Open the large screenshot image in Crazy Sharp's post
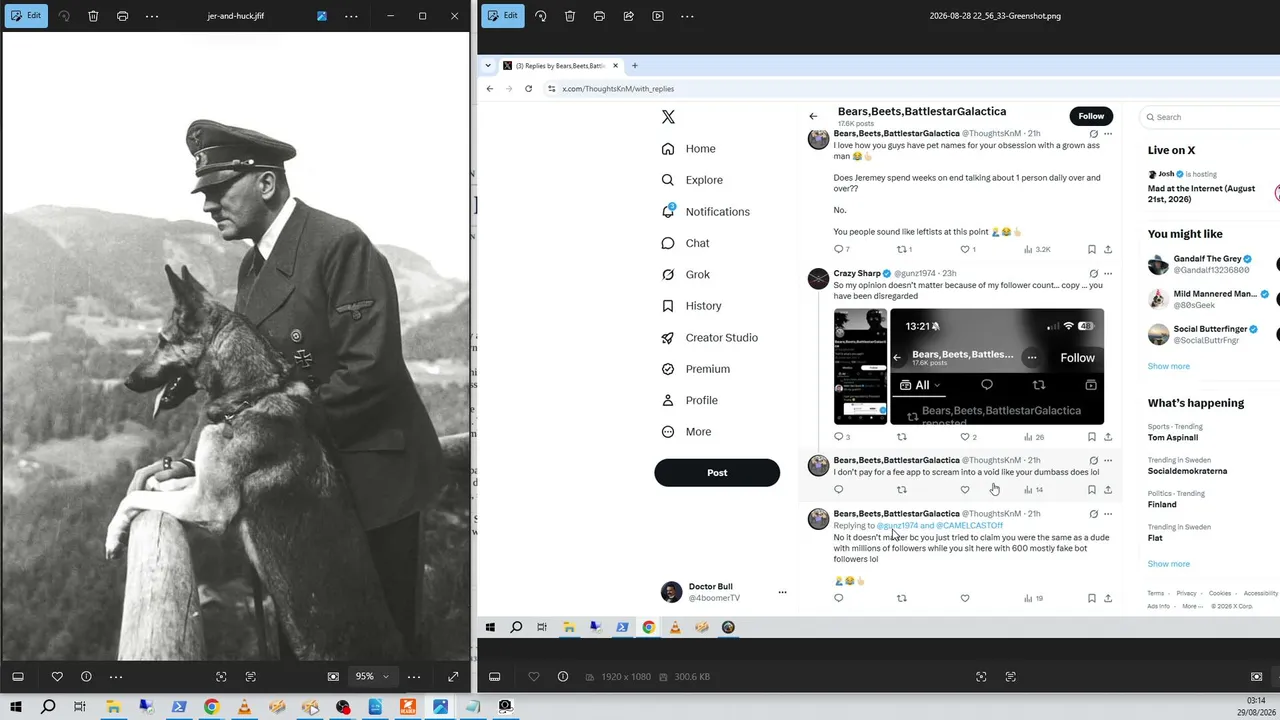The image size is (1280, 720). tap(997, 366)
